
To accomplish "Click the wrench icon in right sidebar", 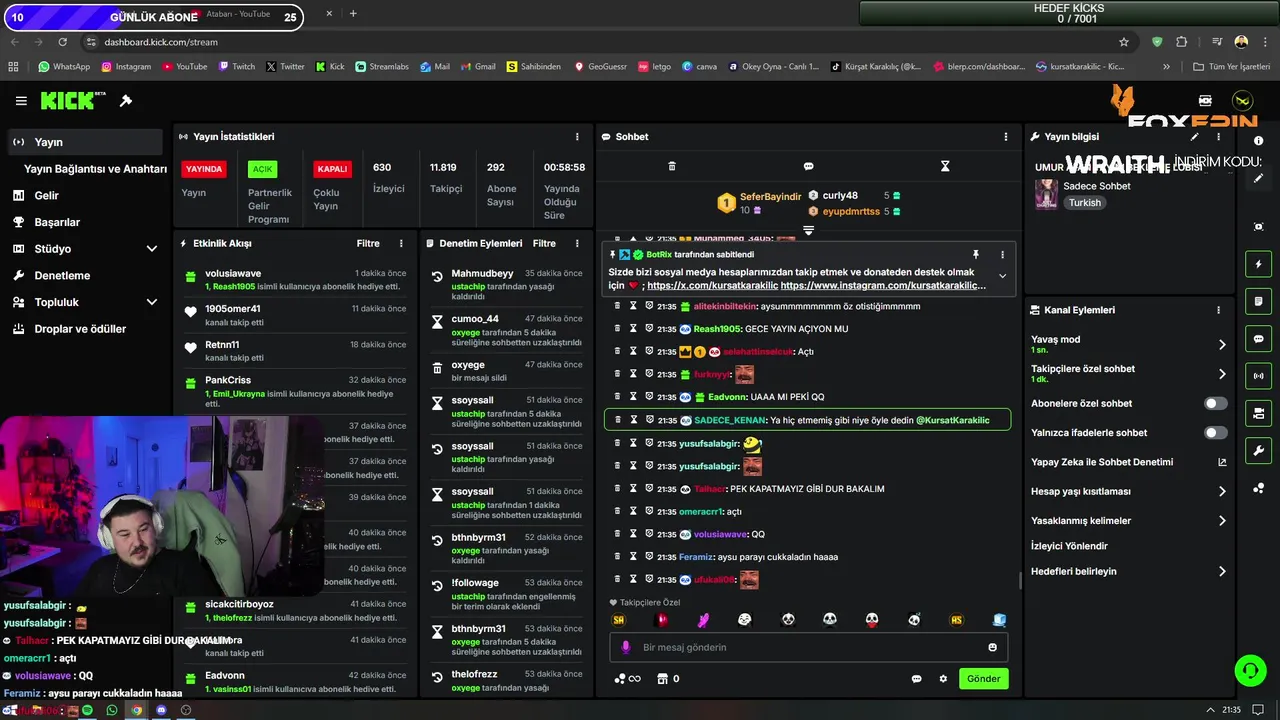I will 1259,450.
